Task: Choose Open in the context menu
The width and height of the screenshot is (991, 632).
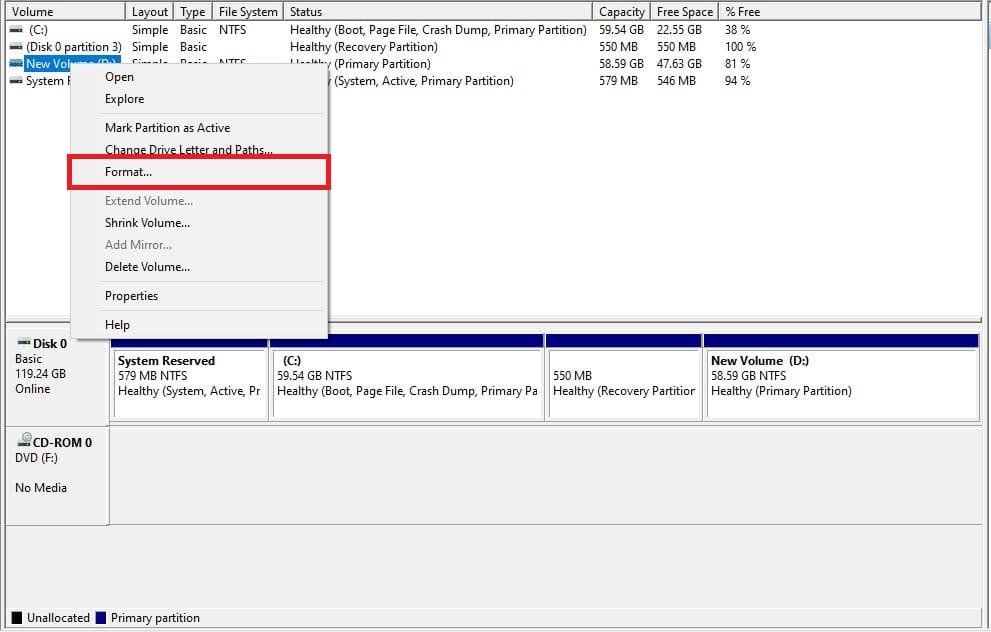Action: (119, 77)
